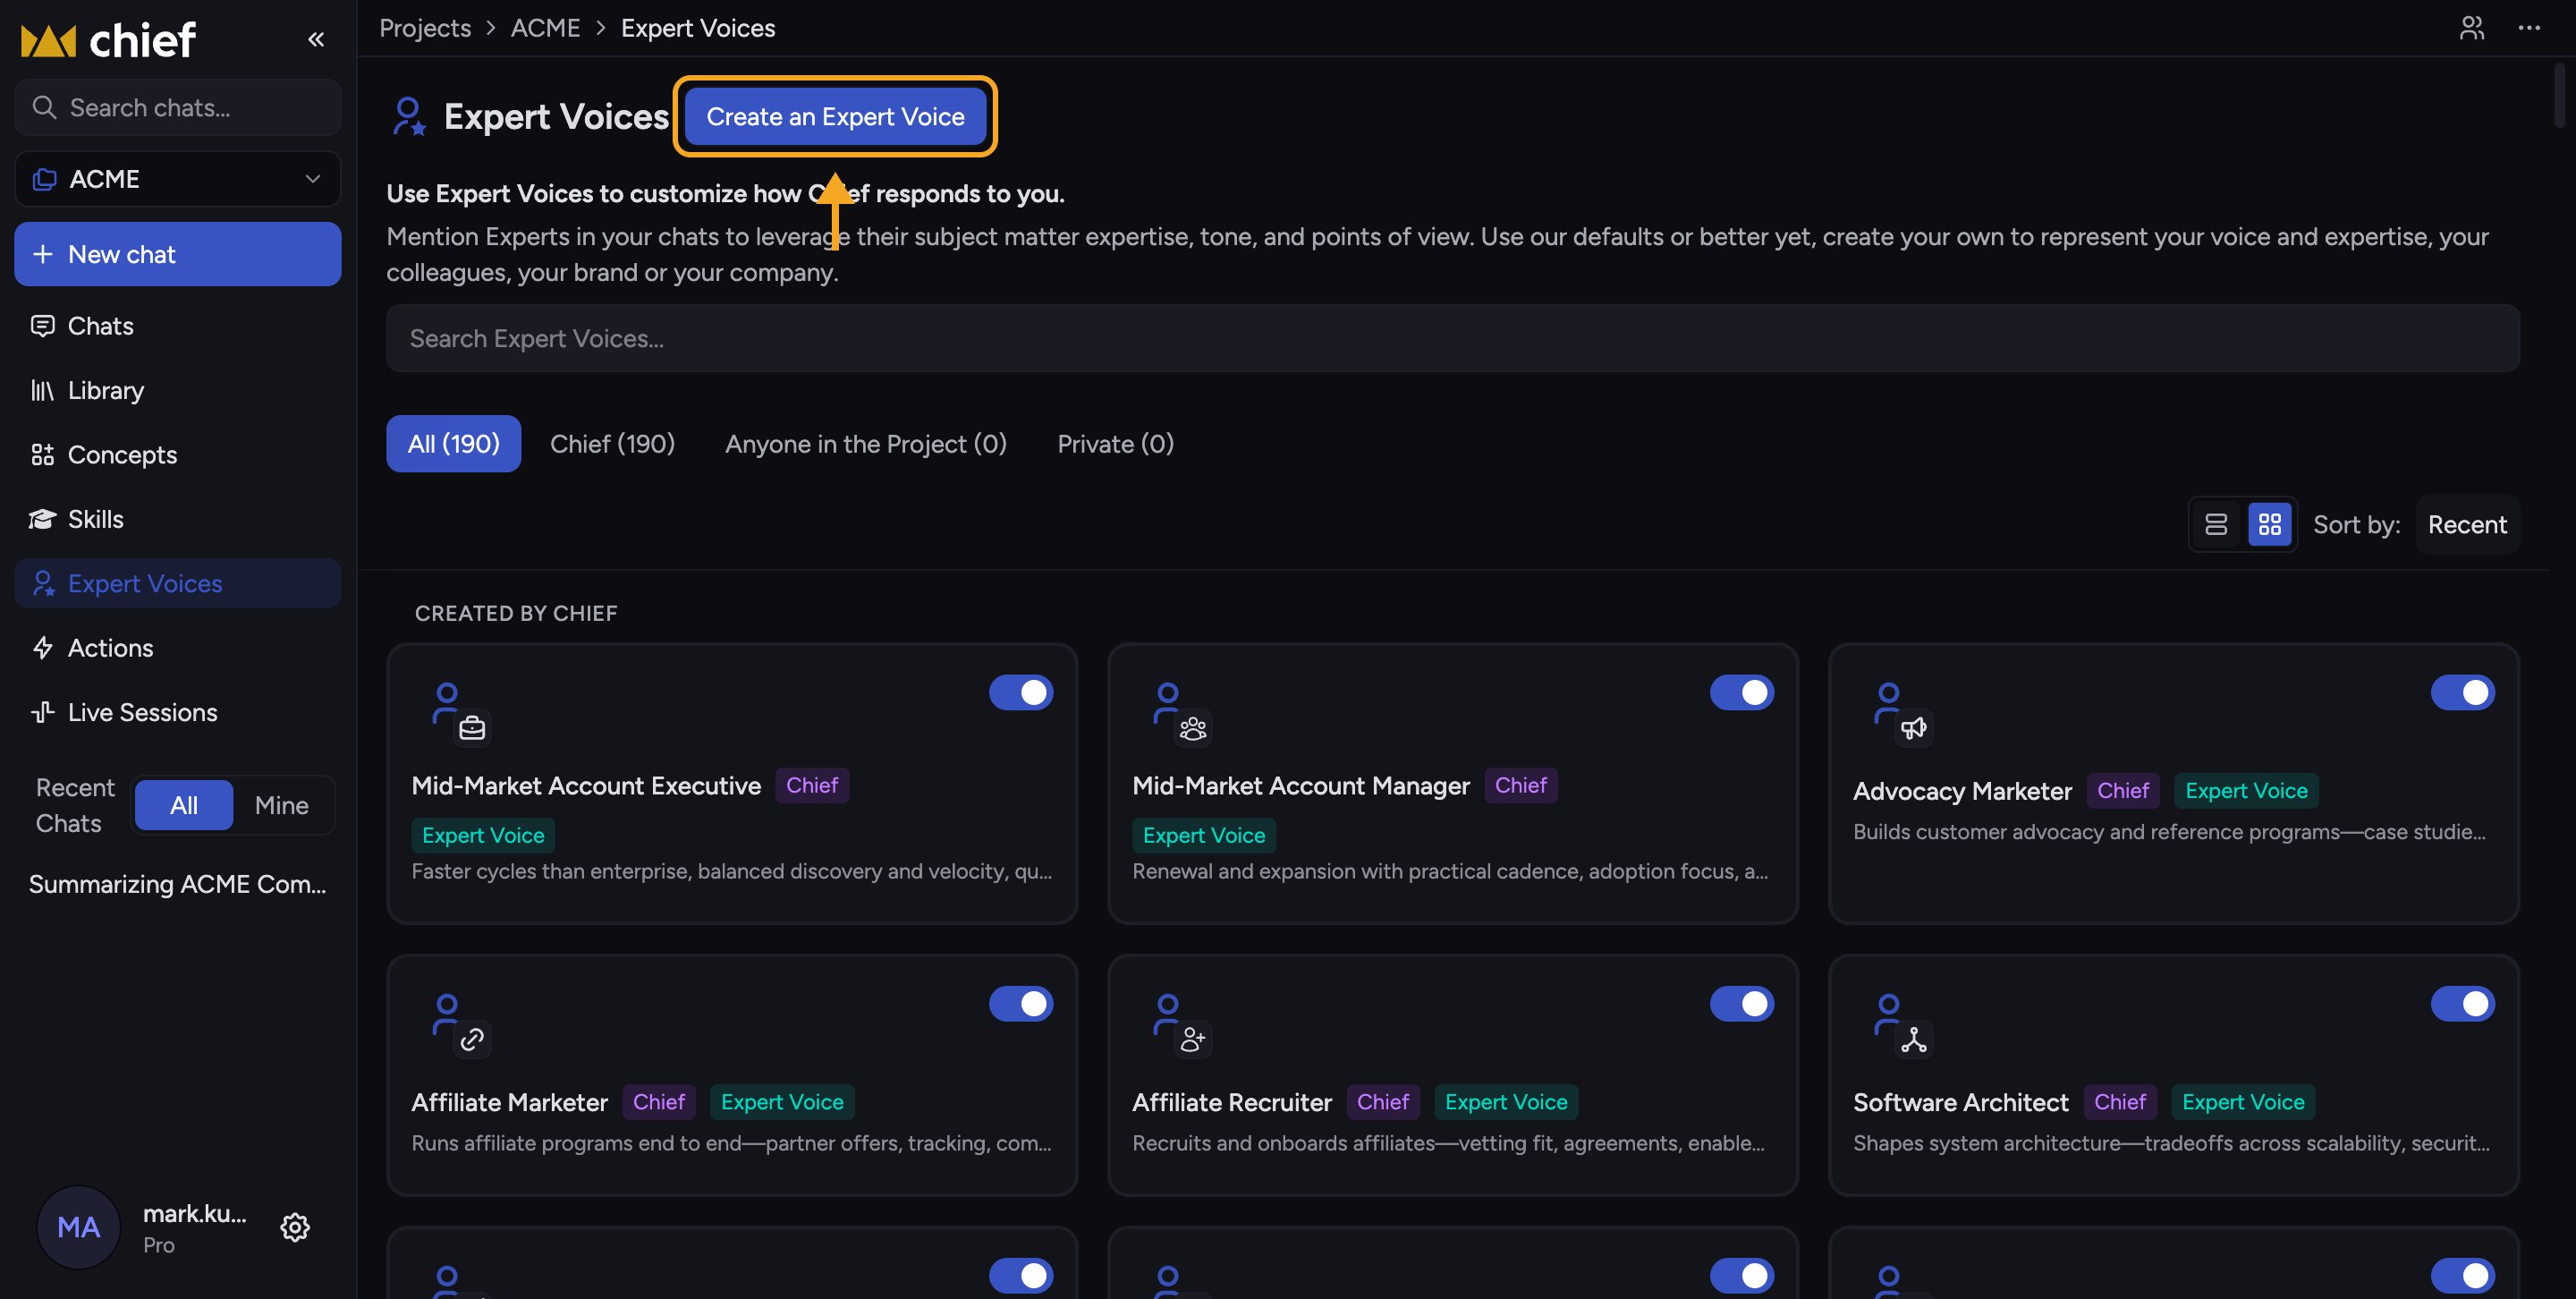Open the Mid-Market Account Manager card title

coord(1301,786)
